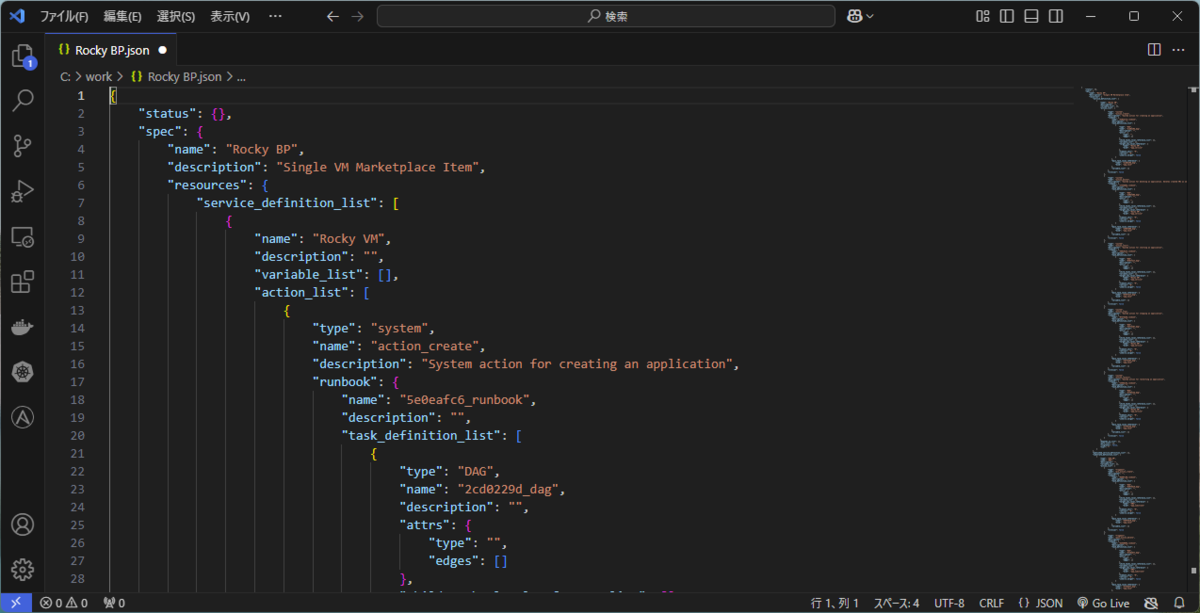Click the work breadcrumb segment
This screenshot has width=1200, height=613.
point(98,76)
